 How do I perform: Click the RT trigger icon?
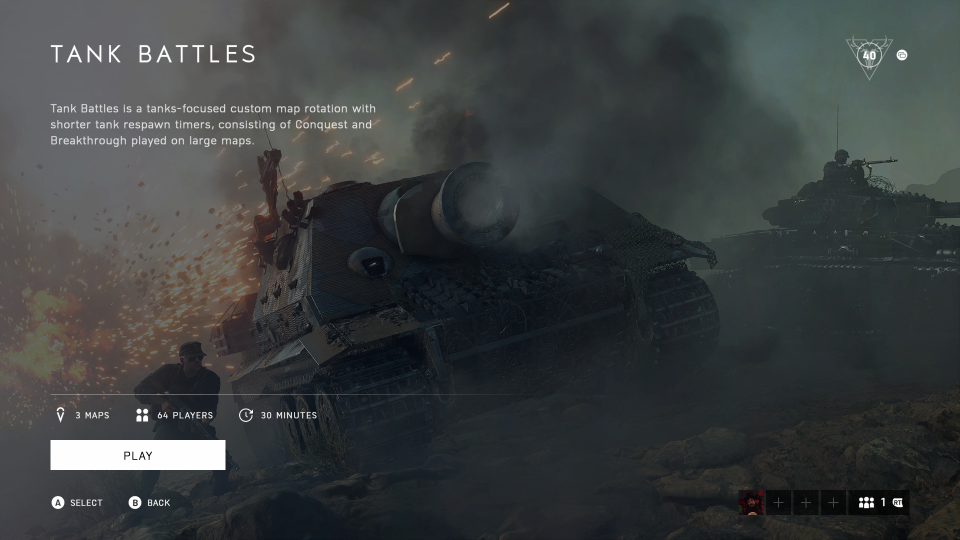coord(898,503)
